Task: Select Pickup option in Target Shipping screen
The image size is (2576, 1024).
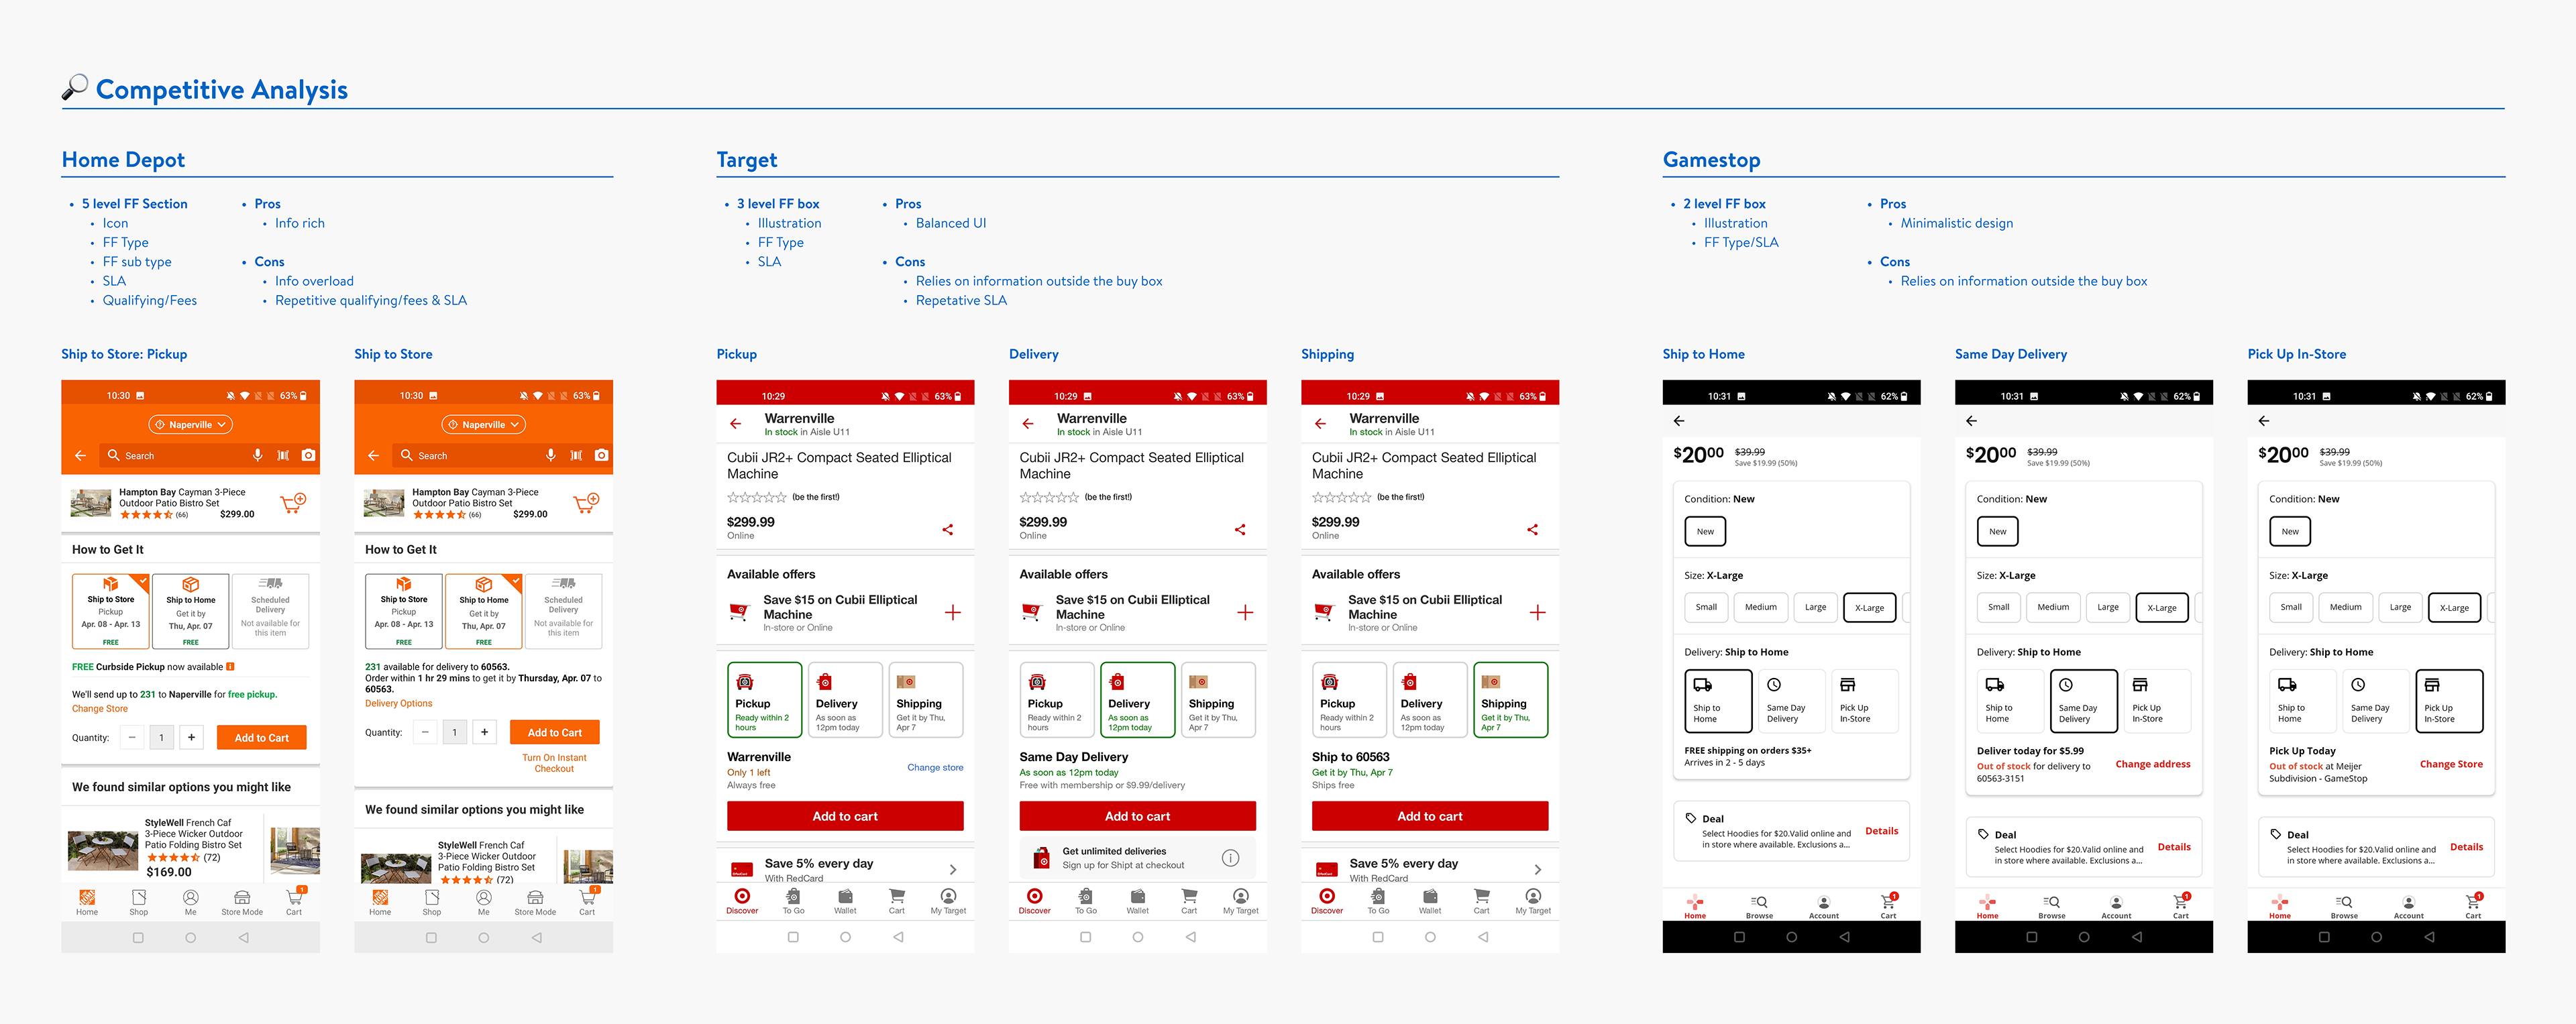Action: (x=1349, y=700)
